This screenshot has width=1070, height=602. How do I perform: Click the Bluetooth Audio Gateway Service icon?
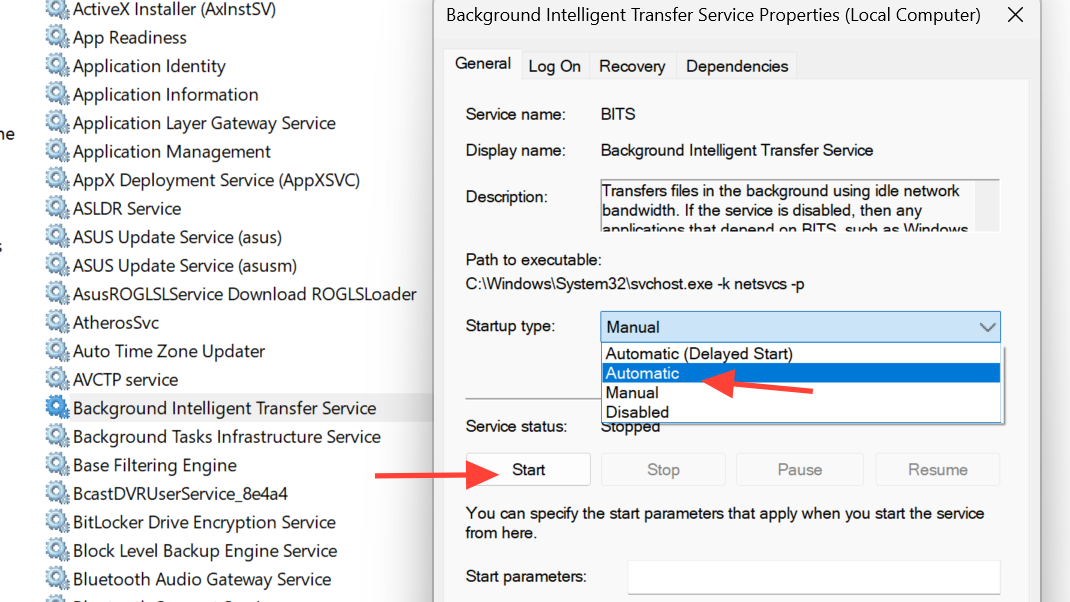pos(58,580)
